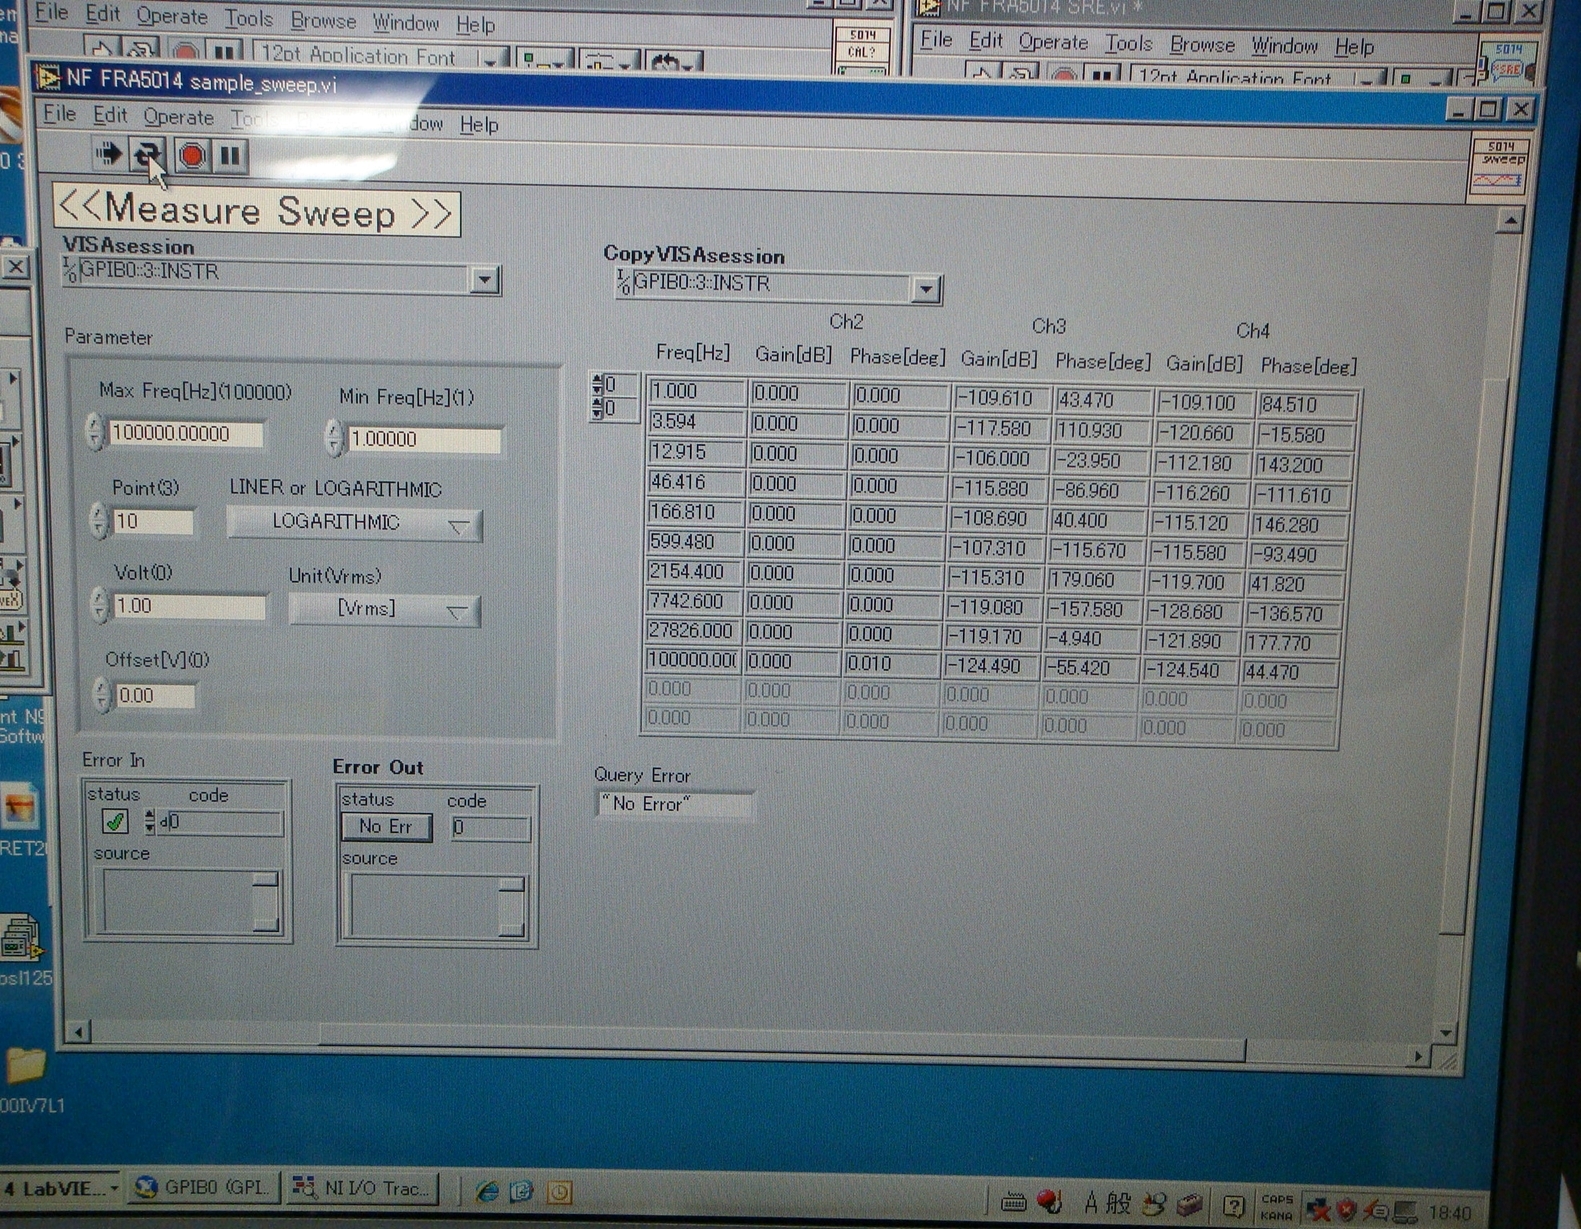Click Run Continuously in sample_sweep.vi toolbar
1581x1229 pixels.
(148, 154)
